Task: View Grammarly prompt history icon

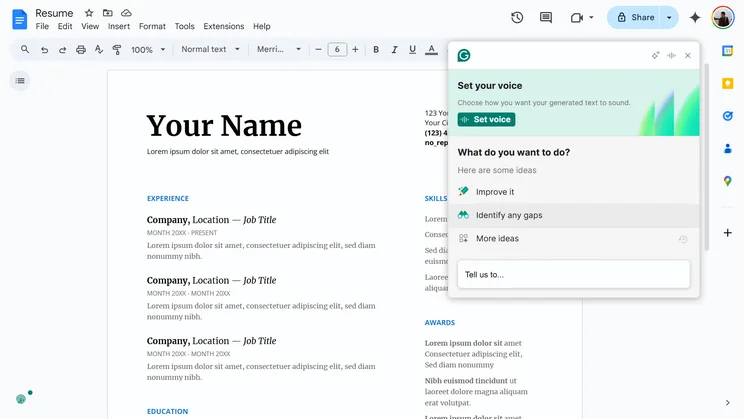Action: pos(683,239)
